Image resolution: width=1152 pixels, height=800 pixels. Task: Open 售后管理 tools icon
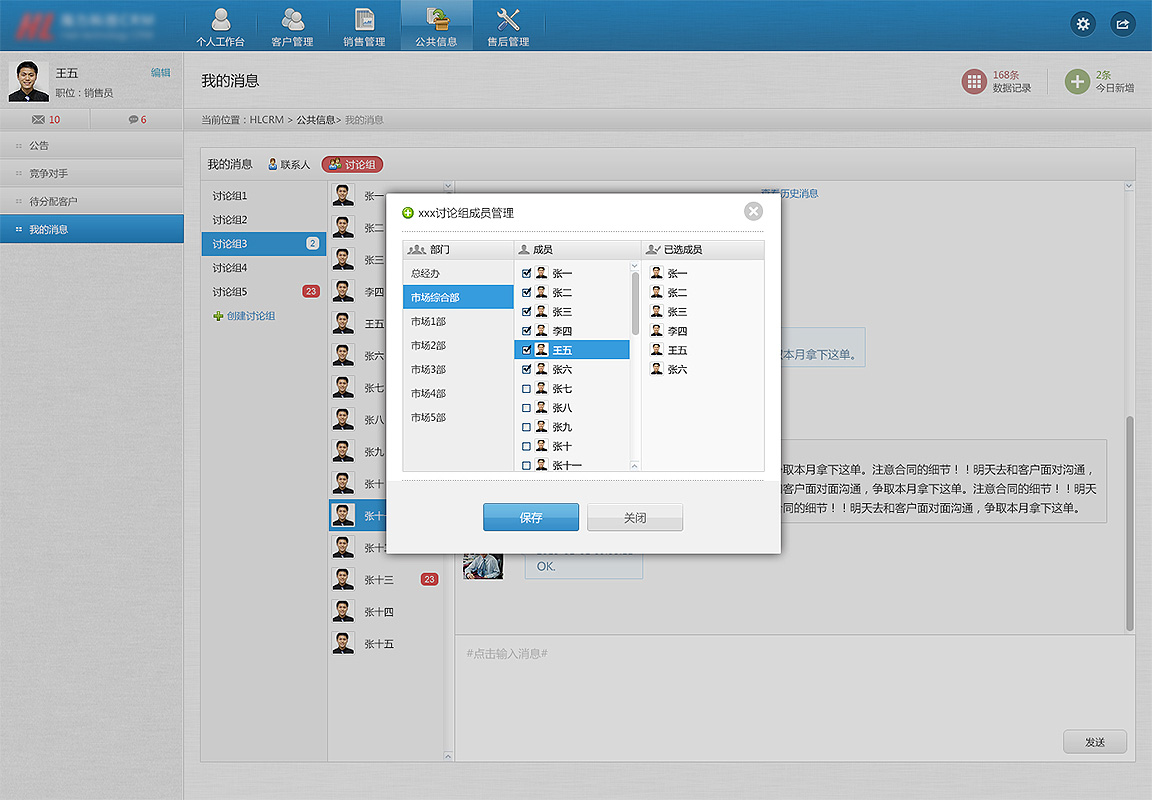coord(508,26)
